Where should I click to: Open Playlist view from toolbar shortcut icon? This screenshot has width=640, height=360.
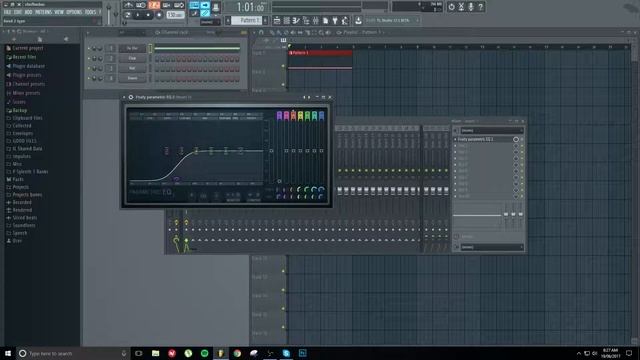pos(277,20)
